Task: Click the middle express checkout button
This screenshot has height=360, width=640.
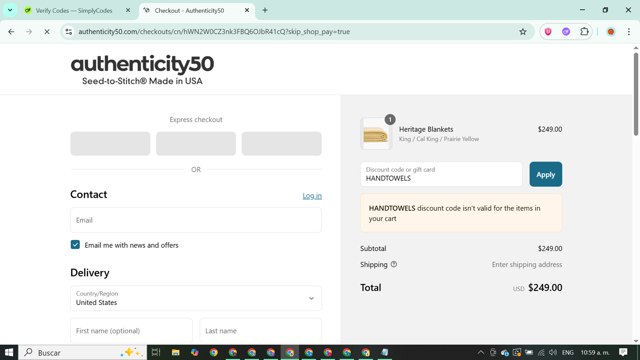Action: click(196, 143)
